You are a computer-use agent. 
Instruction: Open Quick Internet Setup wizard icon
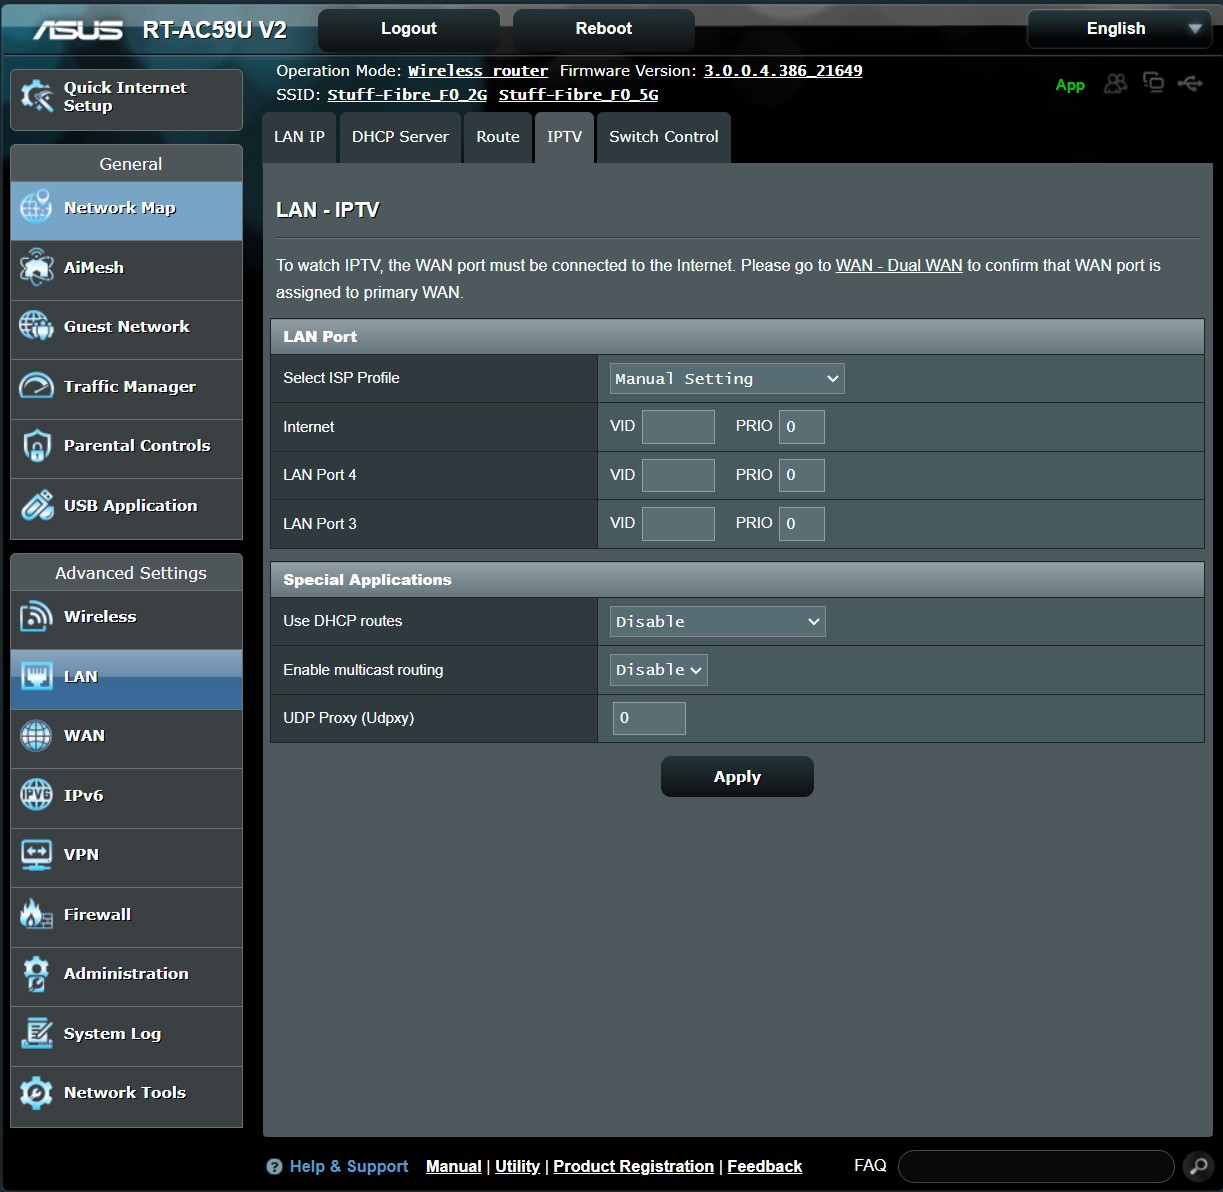pos(37,97)
